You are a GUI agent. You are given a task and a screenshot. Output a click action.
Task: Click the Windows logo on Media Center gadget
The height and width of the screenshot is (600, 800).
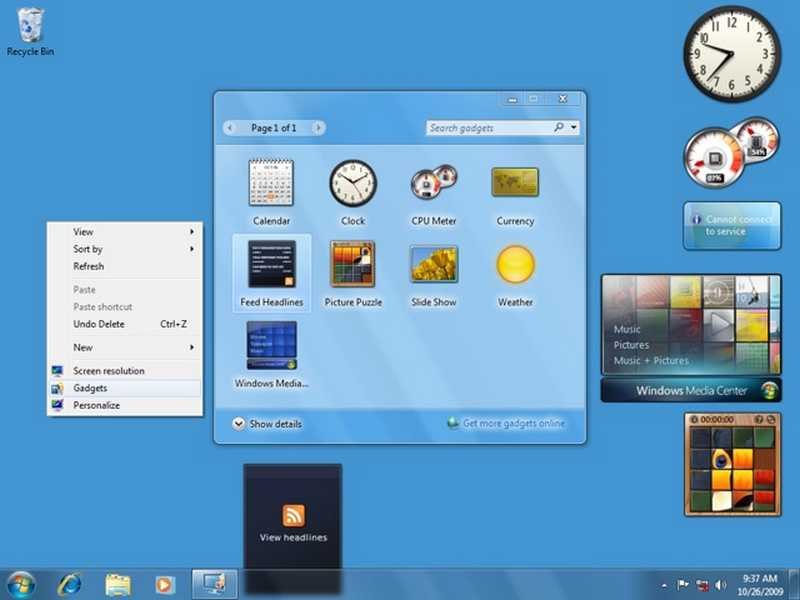[770, 391]
